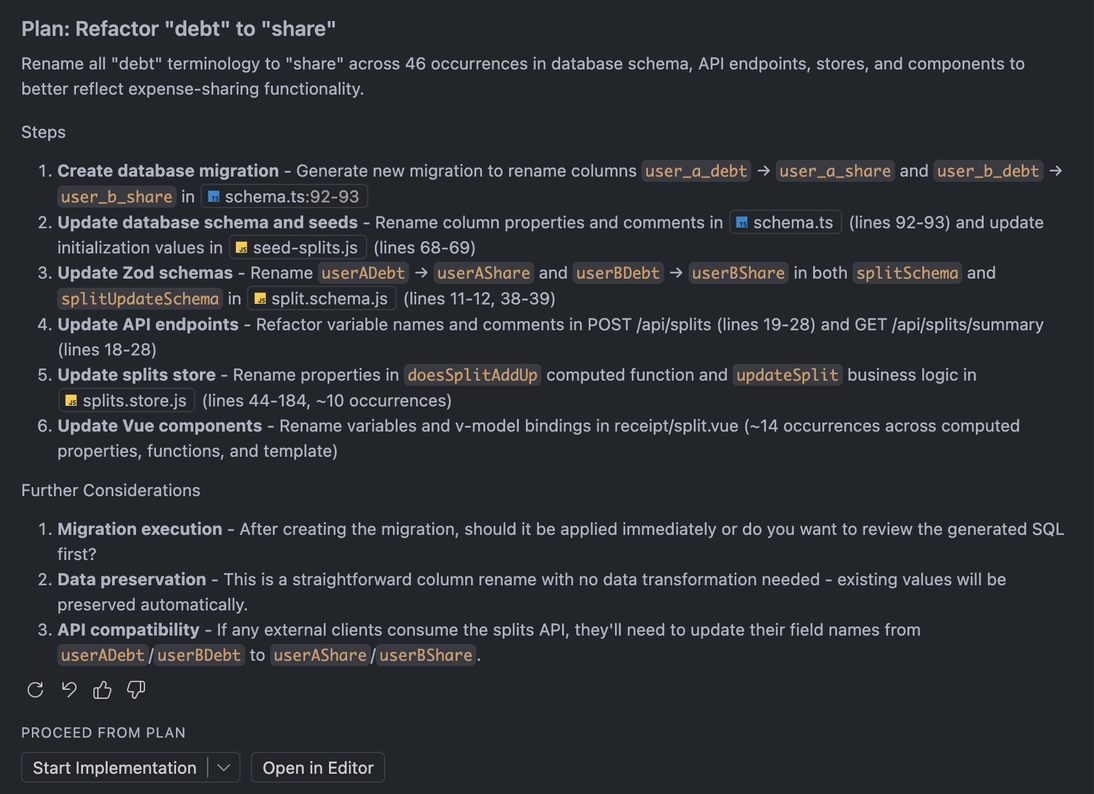Click the Plan: Refactor "debt" to "share" heading
This screenshot has width=1094, height=794.
(179, 29)
